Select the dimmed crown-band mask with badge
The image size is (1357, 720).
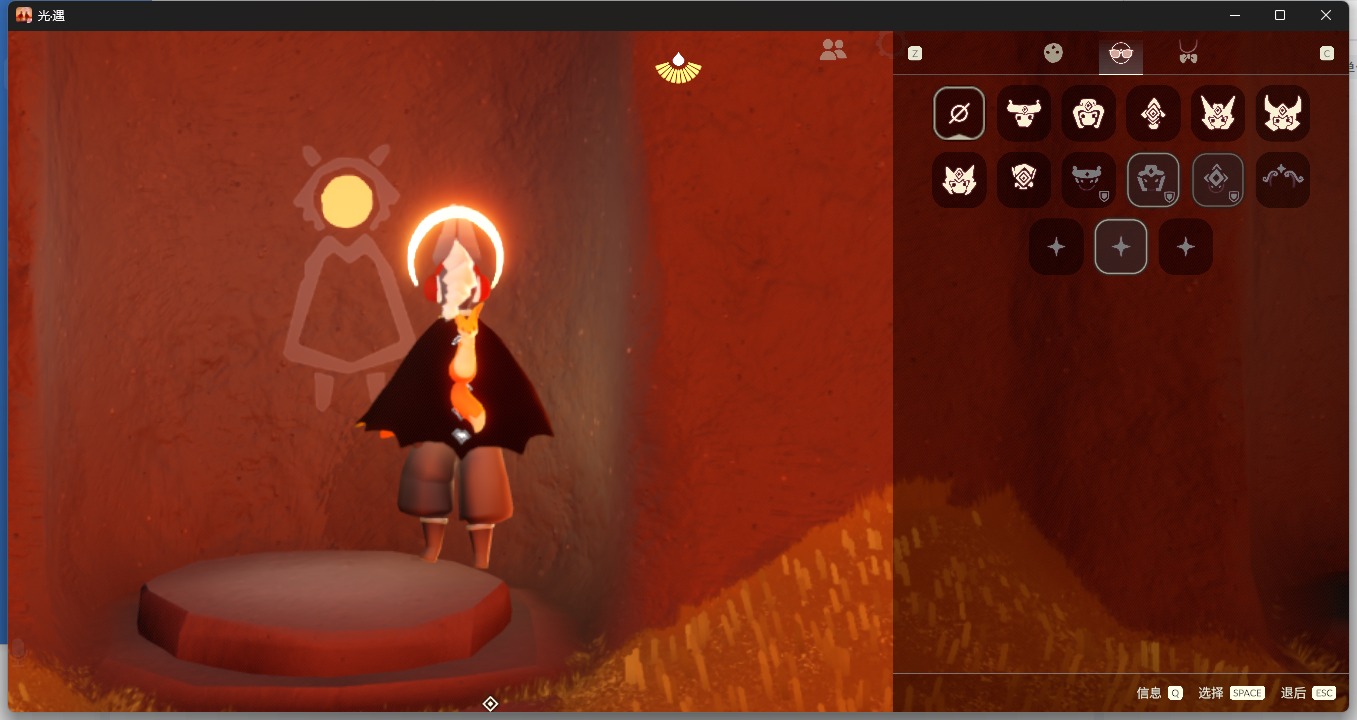(x=1088, y=180)
